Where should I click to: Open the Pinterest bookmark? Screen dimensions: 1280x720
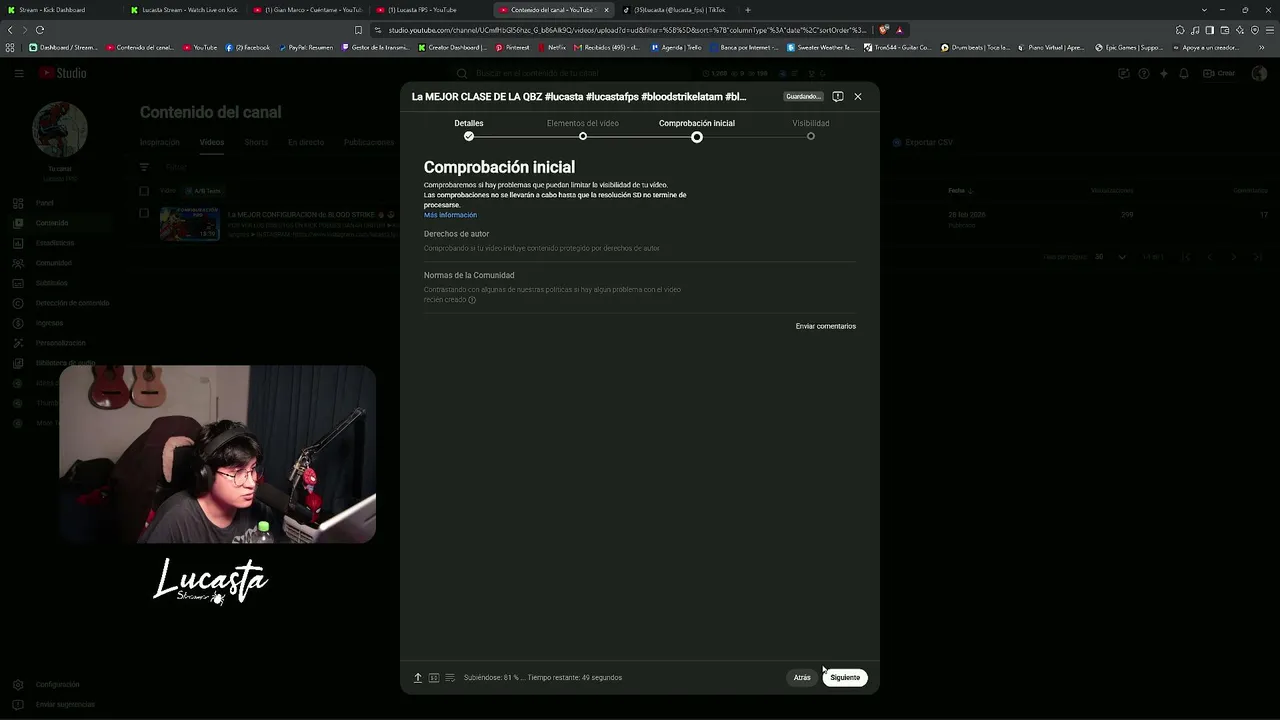tap(512, 47)
